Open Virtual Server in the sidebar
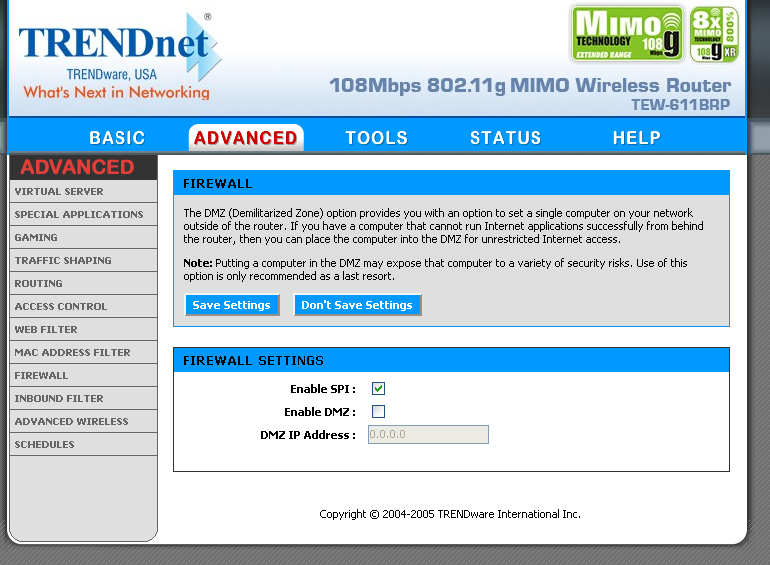 83,191
